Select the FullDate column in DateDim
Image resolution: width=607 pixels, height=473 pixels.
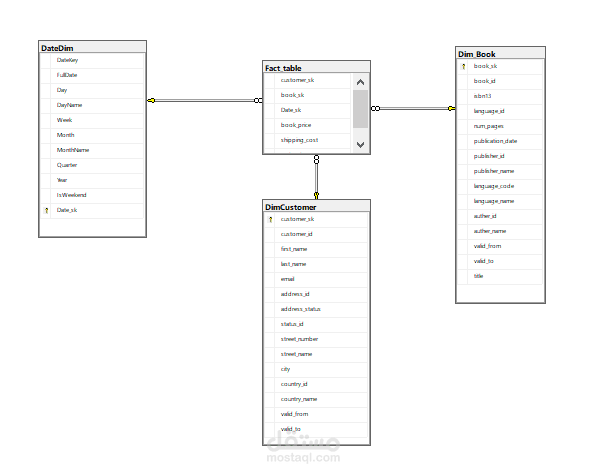[92, 75]
